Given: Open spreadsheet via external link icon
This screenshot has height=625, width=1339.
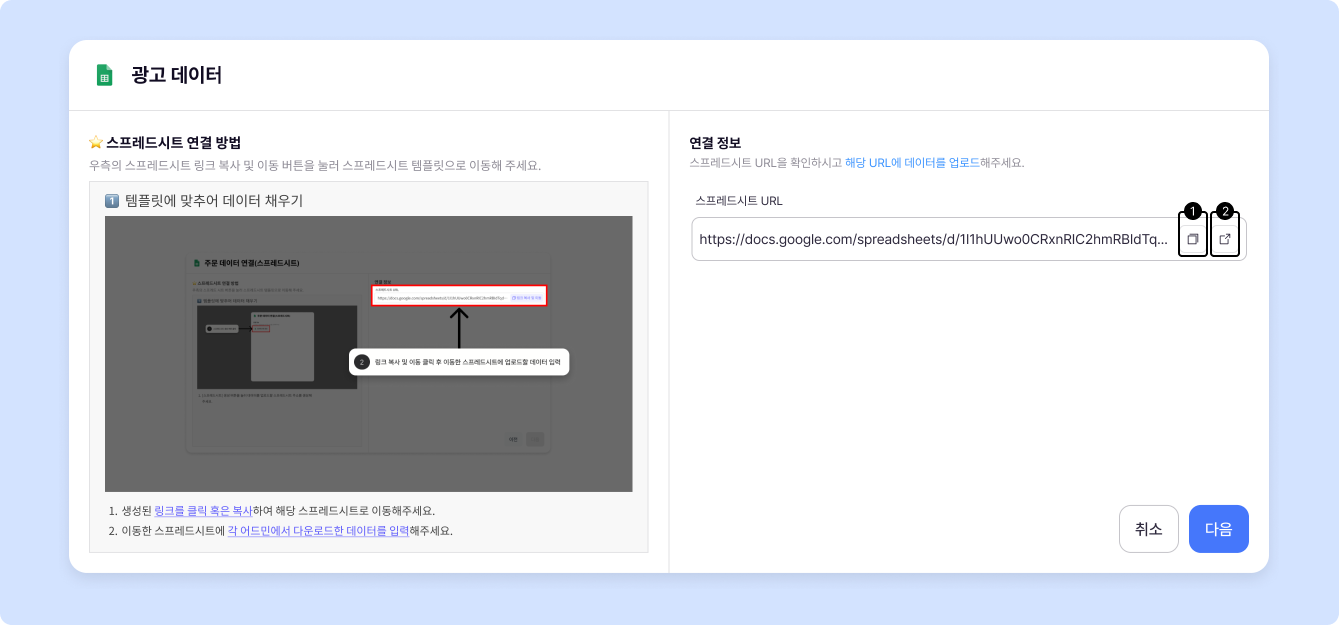Looking at the screenshot, I should pyautogui.click(x=1225, y=240).
